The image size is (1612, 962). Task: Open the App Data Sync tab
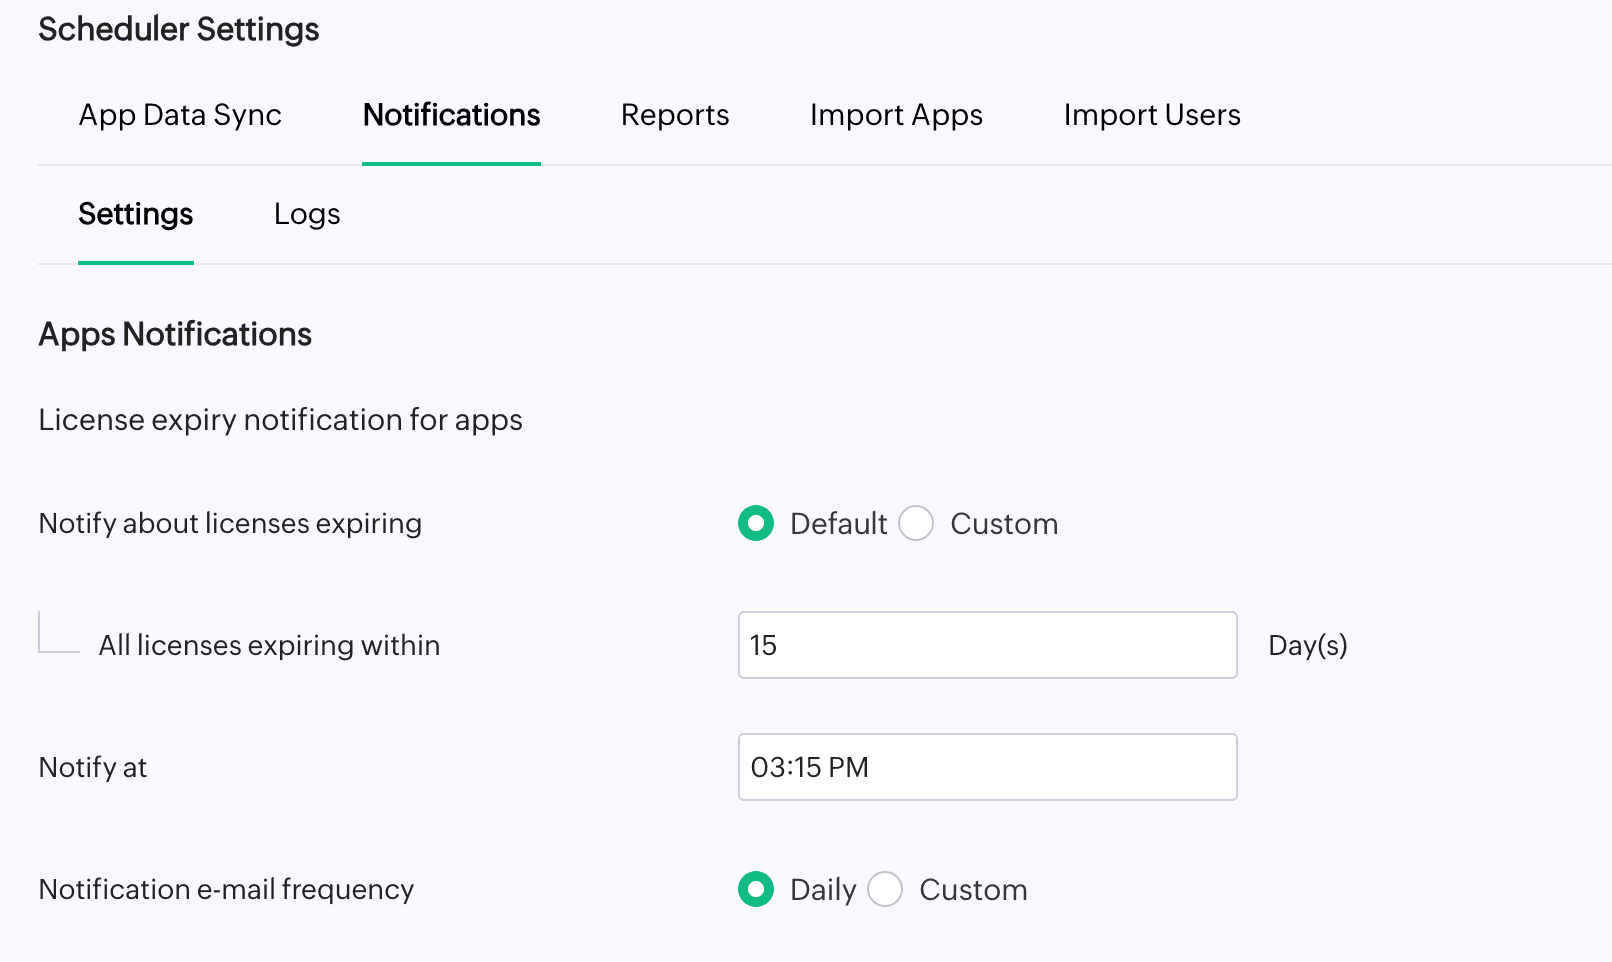coord(180,115)
